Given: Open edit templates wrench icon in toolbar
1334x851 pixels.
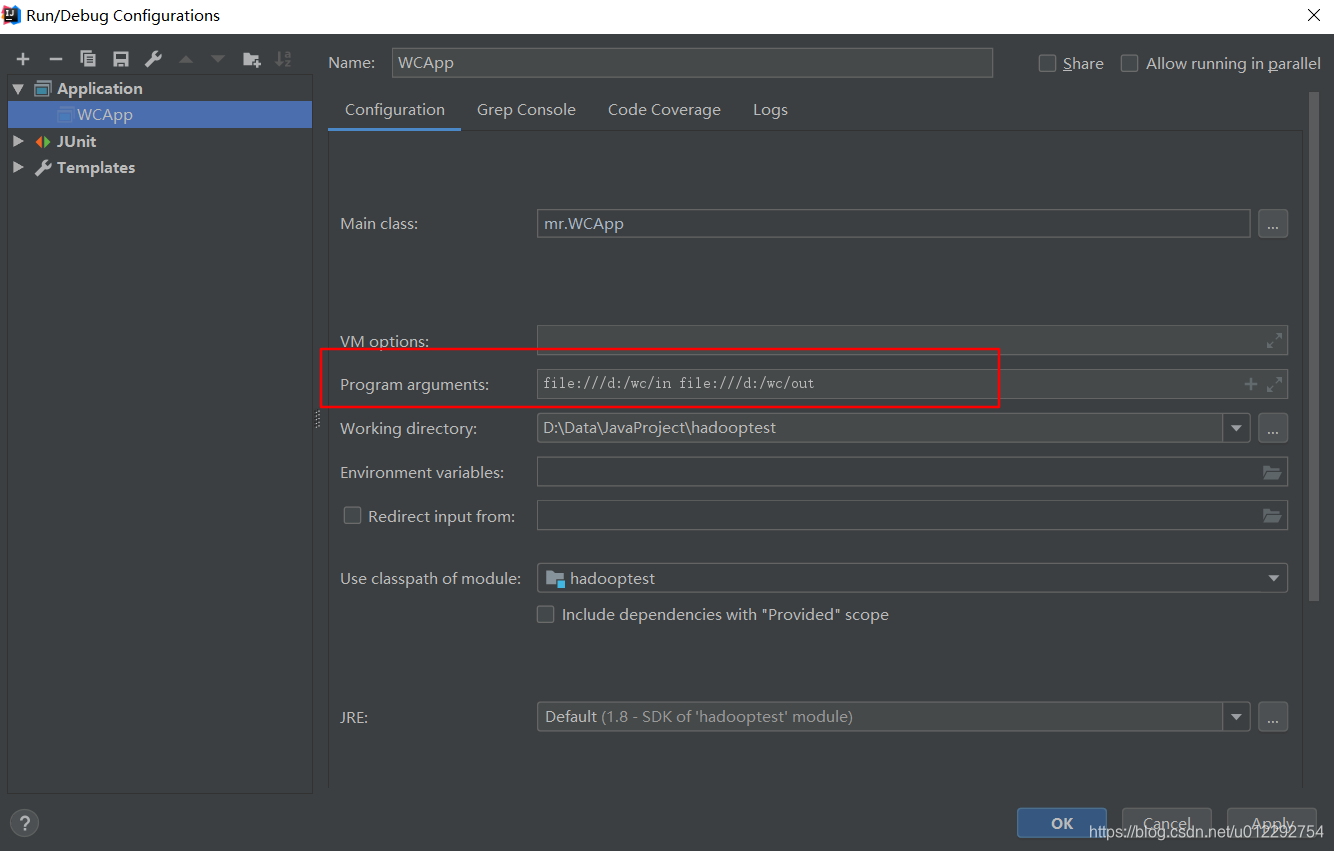Looking at the screenshot, I should pos(153,60).
